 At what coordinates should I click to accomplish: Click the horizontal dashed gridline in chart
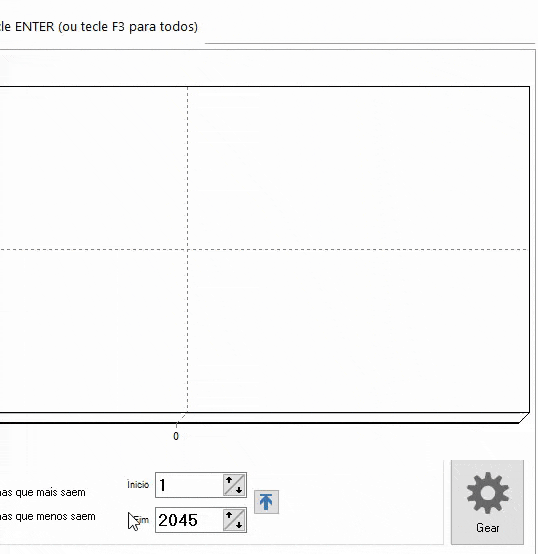point(264,249)
